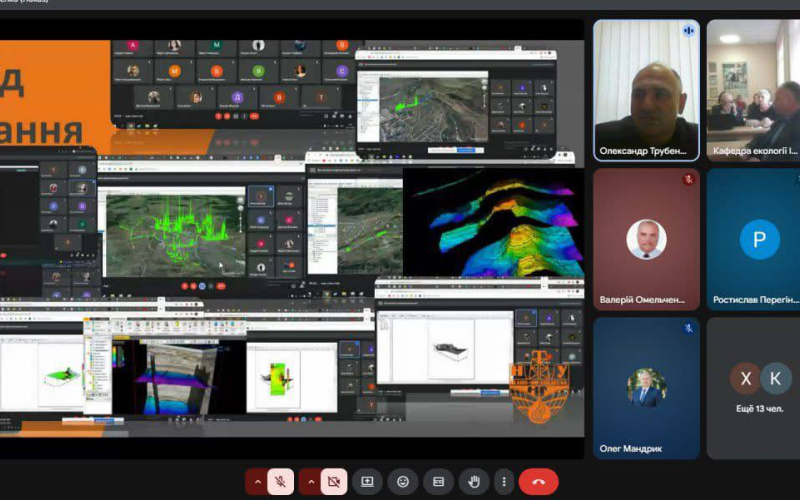Click Олег Мандрик profile avatar

tap(645, 388)
